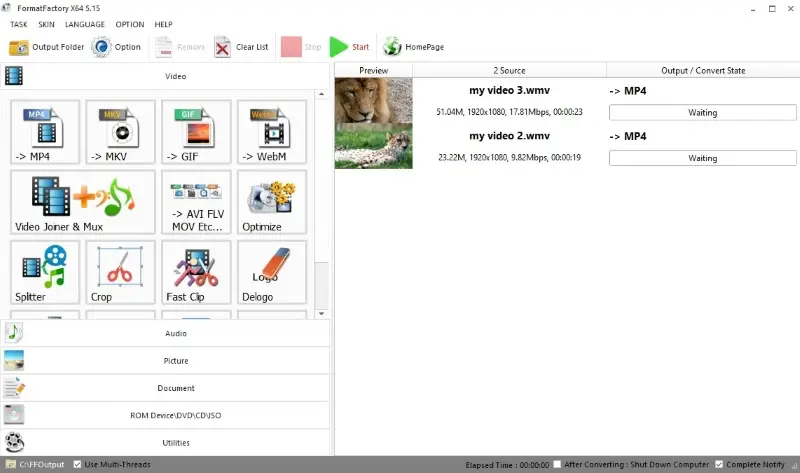The height and width of the screenshot is (473, 800).
Task: Open the C:\FFOutput folder in status bar
Action: click(x=35, y=464)
